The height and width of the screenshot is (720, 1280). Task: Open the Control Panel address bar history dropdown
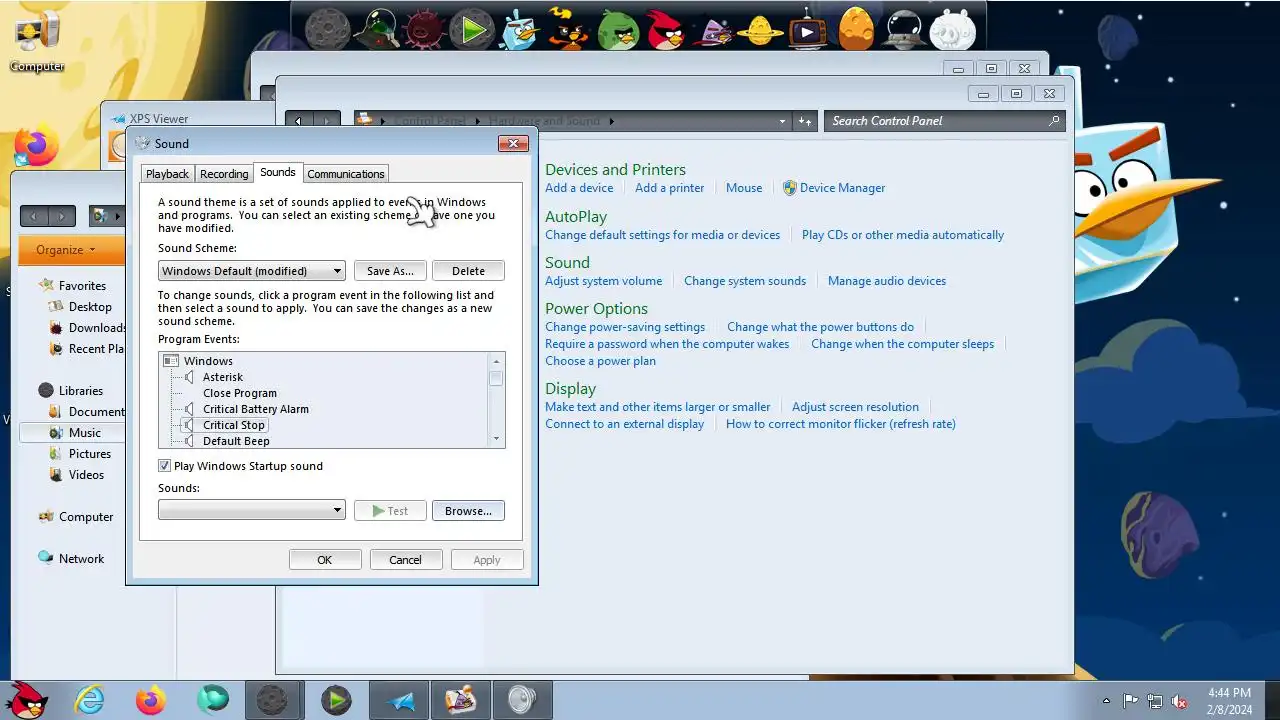tap(782, 121)
